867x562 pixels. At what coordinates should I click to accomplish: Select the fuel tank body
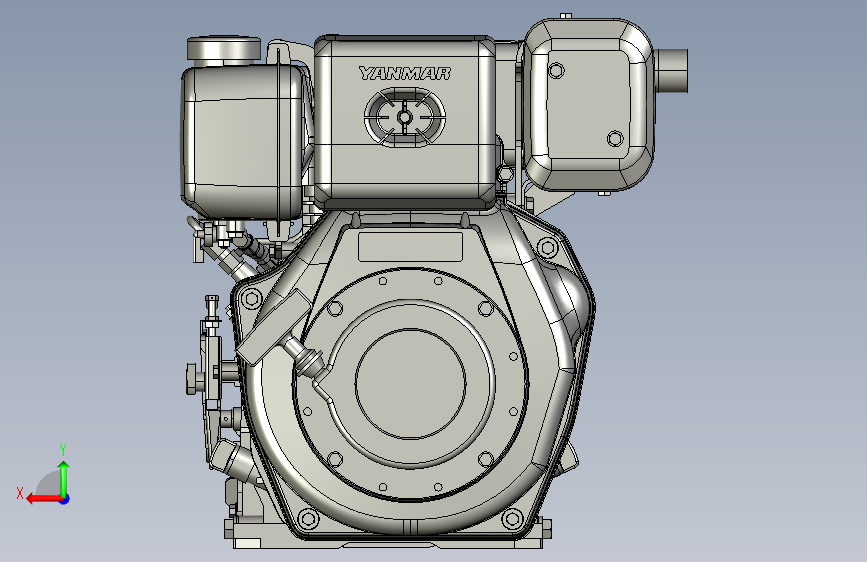[243, 141]
